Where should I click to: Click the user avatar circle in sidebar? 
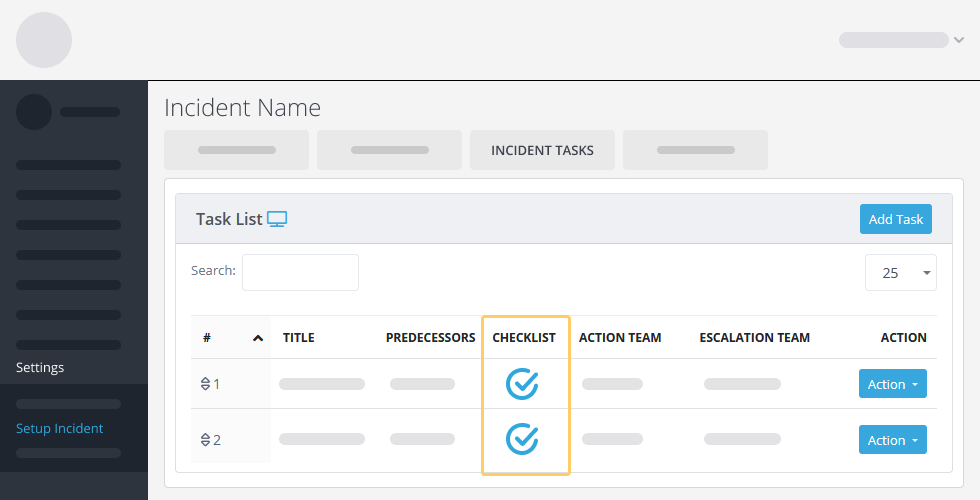[34, 112]
